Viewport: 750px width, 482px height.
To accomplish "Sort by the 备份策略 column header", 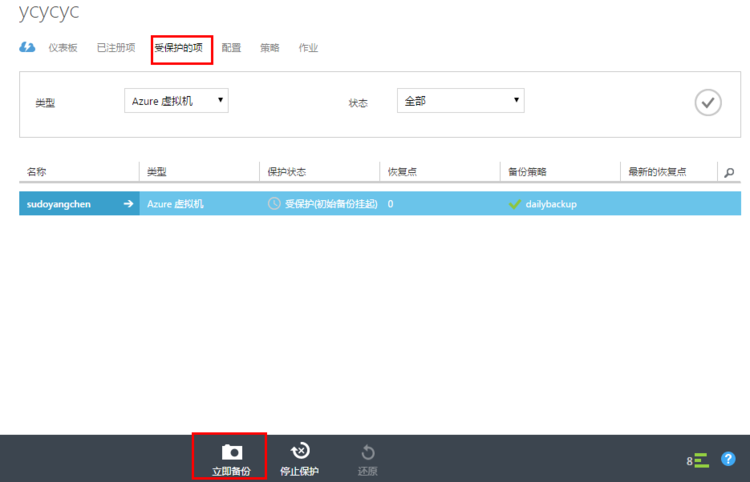I will (527, 172).
